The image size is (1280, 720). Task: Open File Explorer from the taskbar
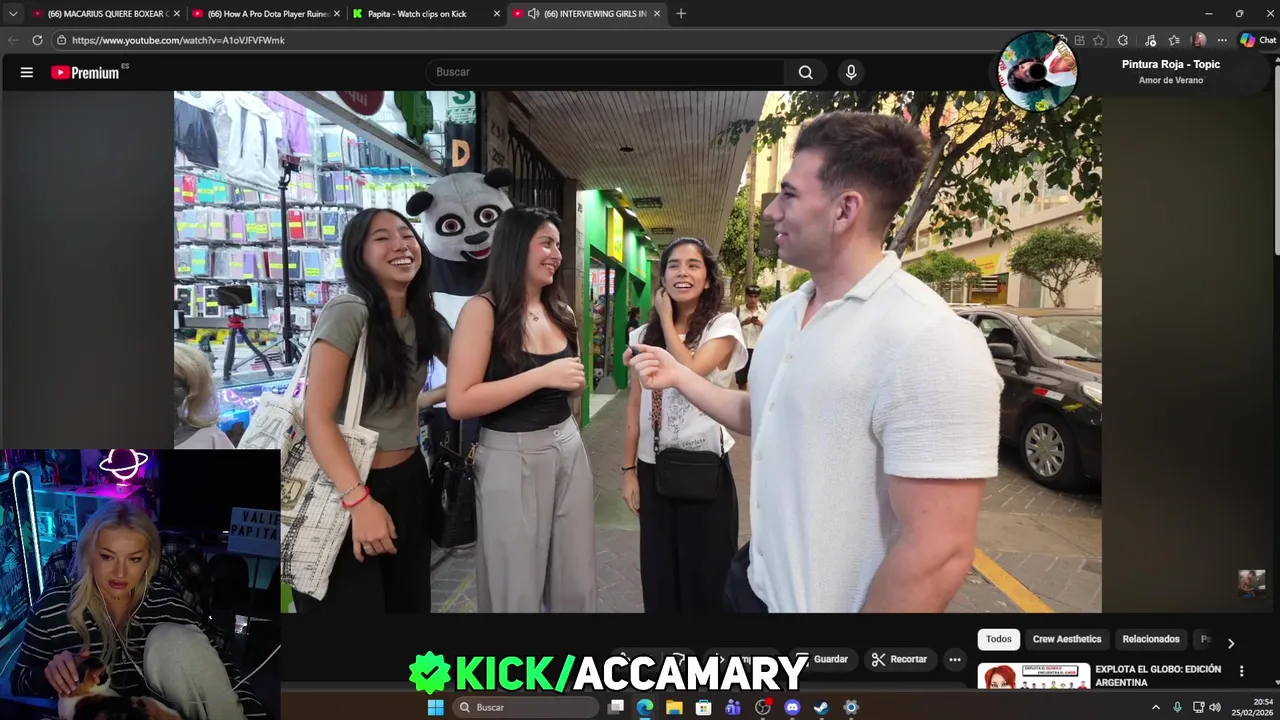674,707
